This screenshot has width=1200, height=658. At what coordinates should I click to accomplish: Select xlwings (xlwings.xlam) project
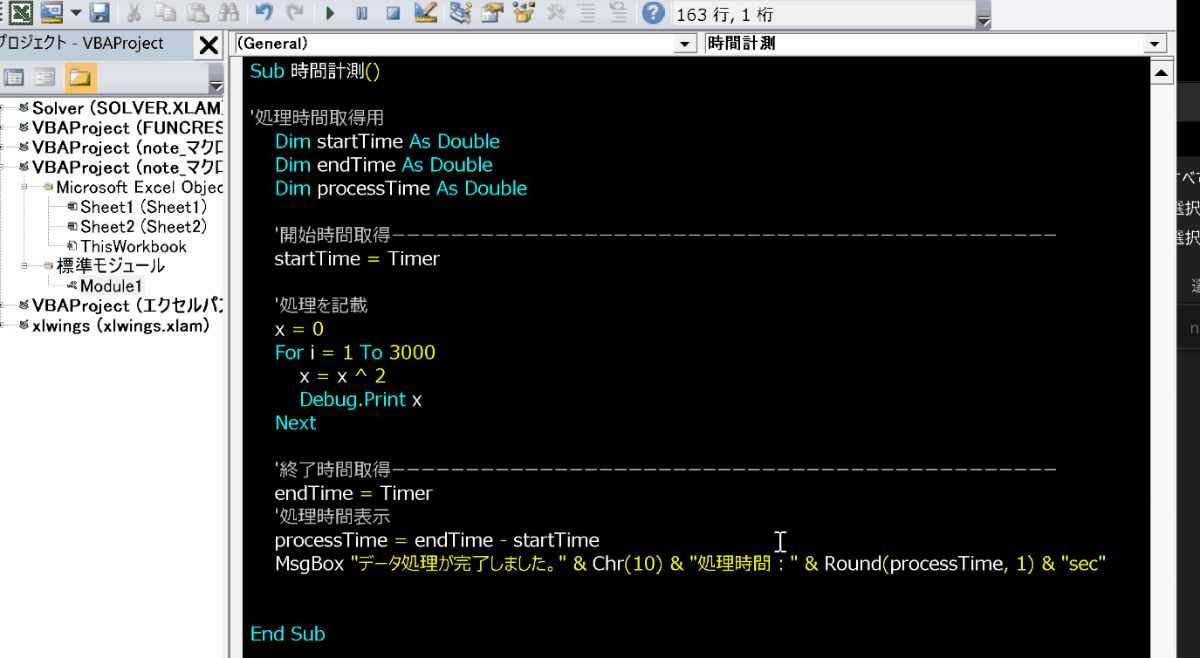tap(120, 325)
